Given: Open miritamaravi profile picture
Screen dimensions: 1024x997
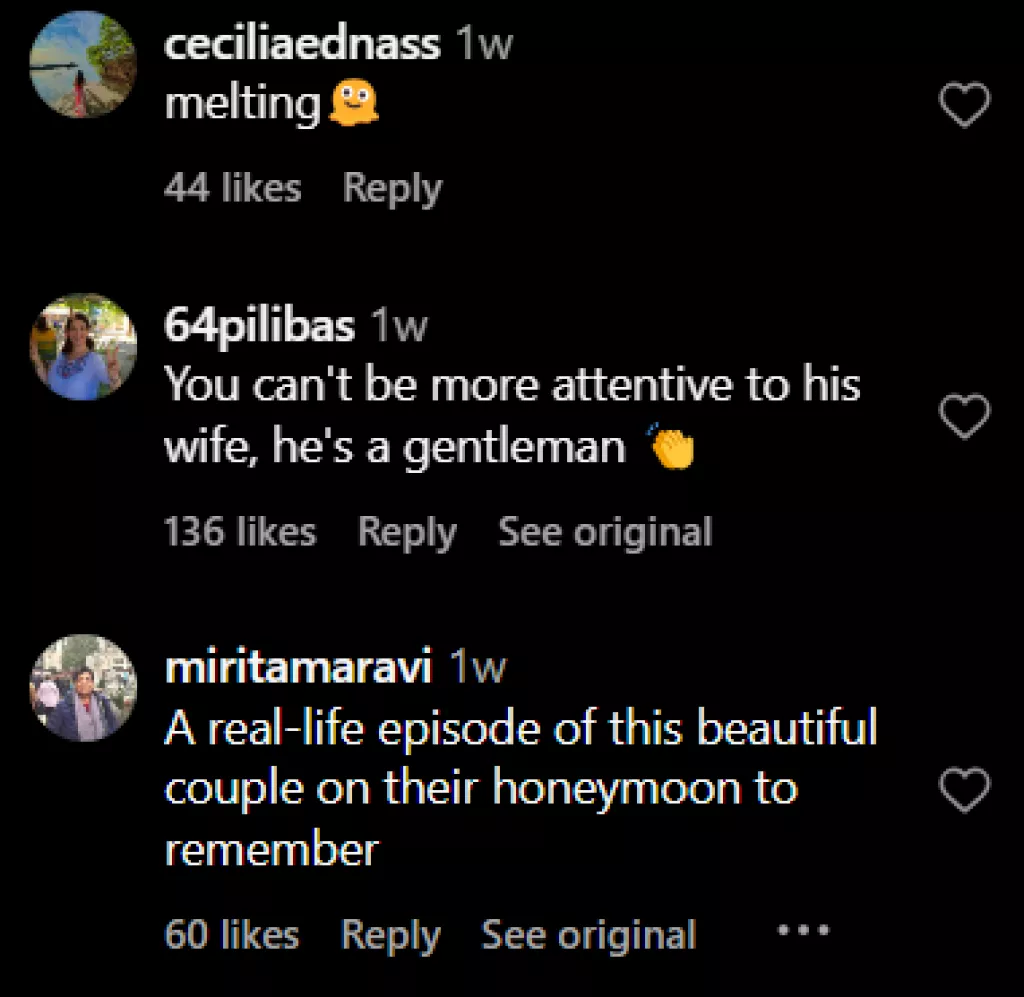Looking at the screenshot, I should pos(83,688).
